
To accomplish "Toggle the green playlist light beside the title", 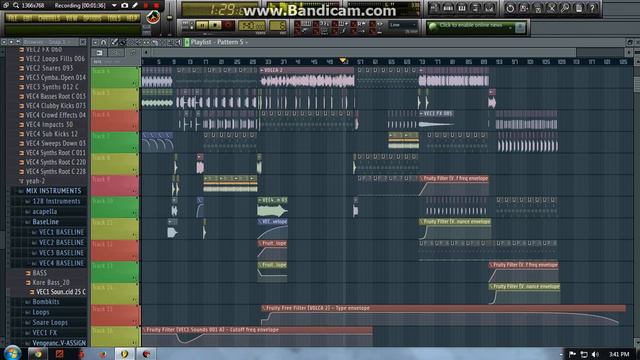I will coord(187,42).
